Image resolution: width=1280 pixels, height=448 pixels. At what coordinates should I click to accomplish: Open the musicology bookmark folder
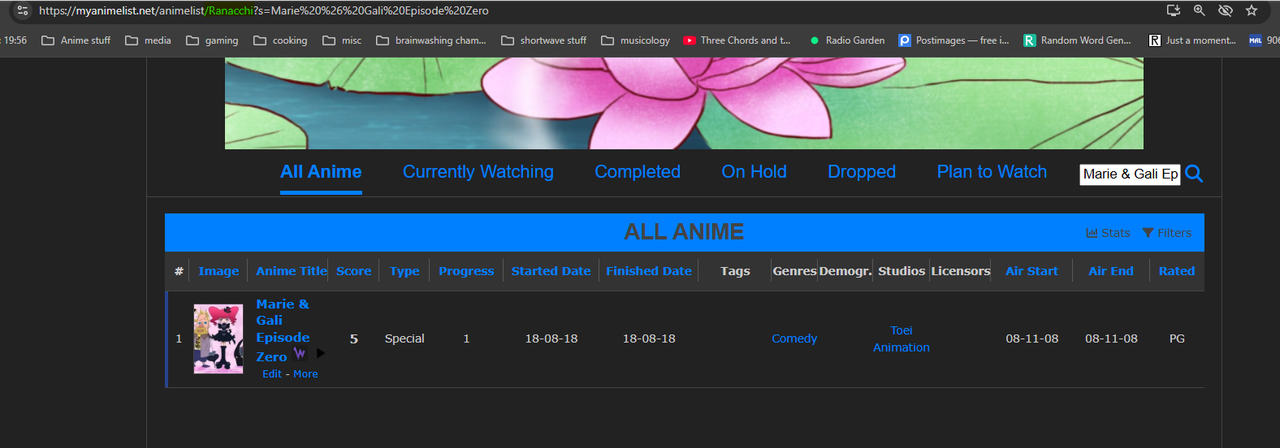coord(636,41)
